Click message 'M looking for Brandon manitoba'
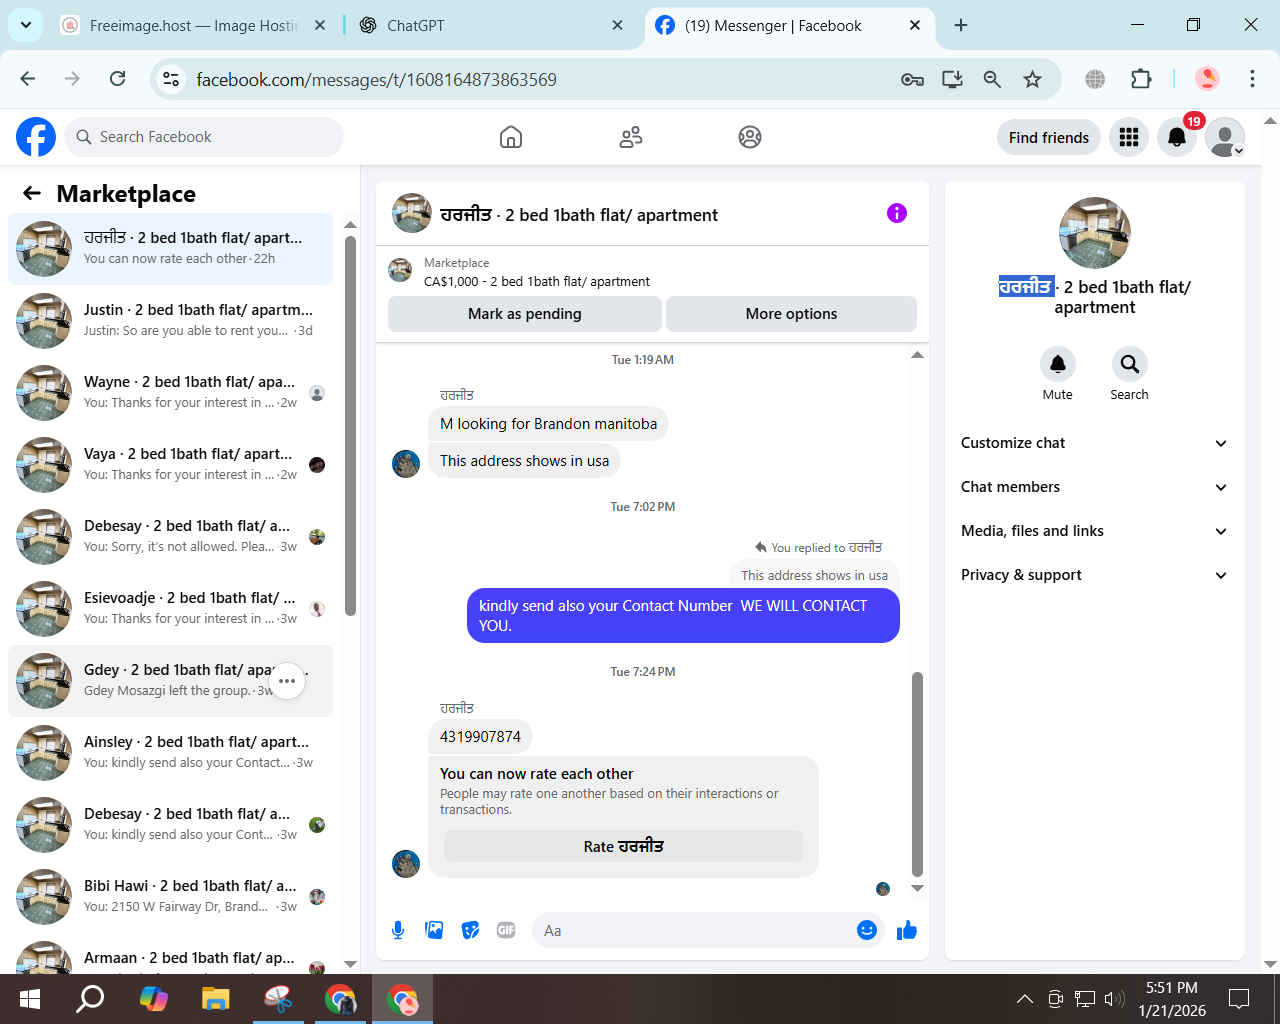Image resolution: width=1280 pixels, height=1024 pixels. (x=548, y=424)
